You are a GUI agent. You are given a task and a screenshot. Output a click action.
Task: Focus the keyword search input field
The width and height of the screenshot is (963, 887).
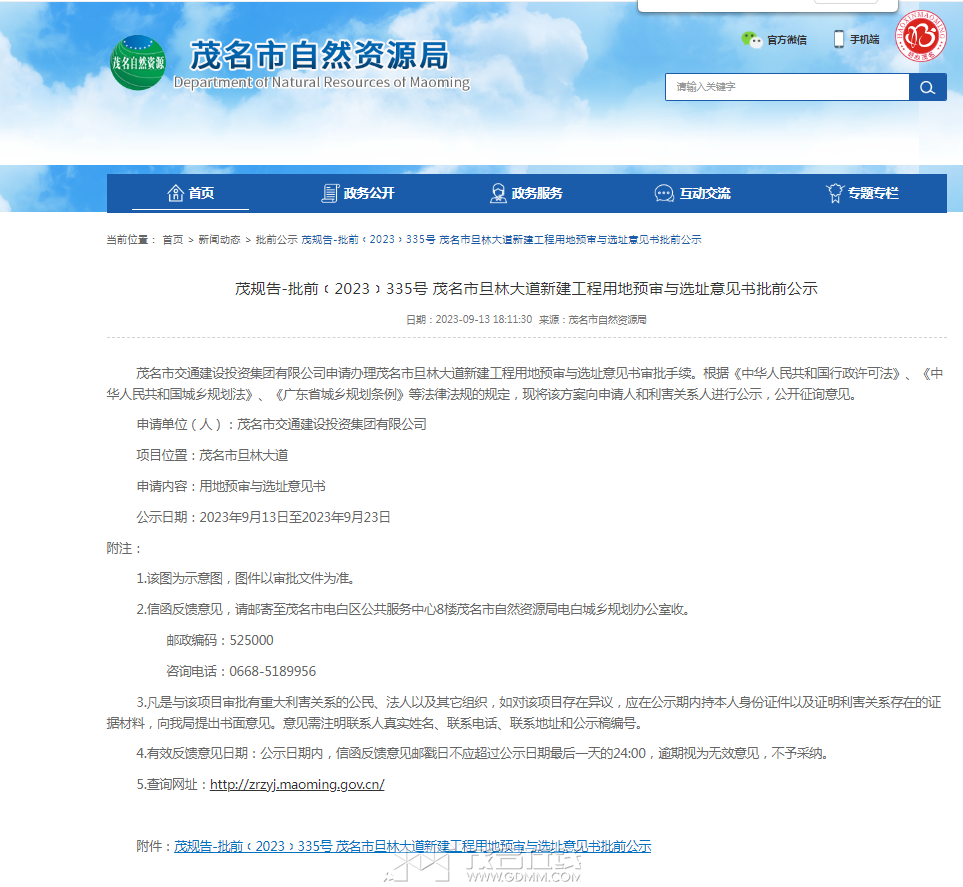pos(787,87)
